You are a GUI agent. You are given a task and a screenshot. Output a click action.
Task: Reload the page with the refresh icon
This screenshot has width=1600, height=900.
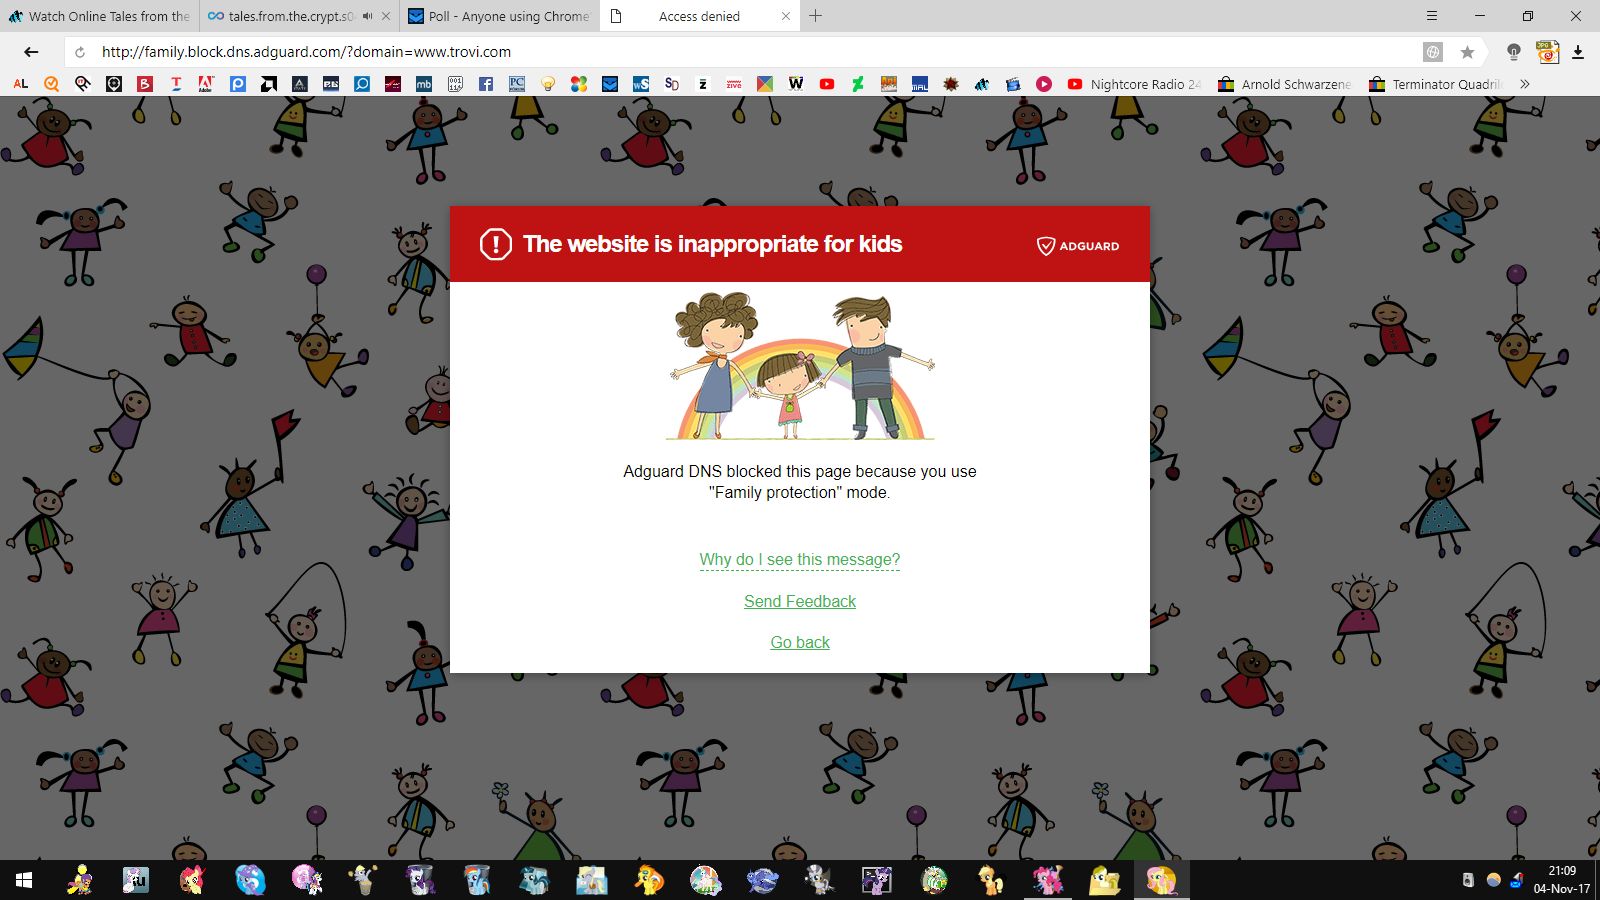(x=80, y=52)
